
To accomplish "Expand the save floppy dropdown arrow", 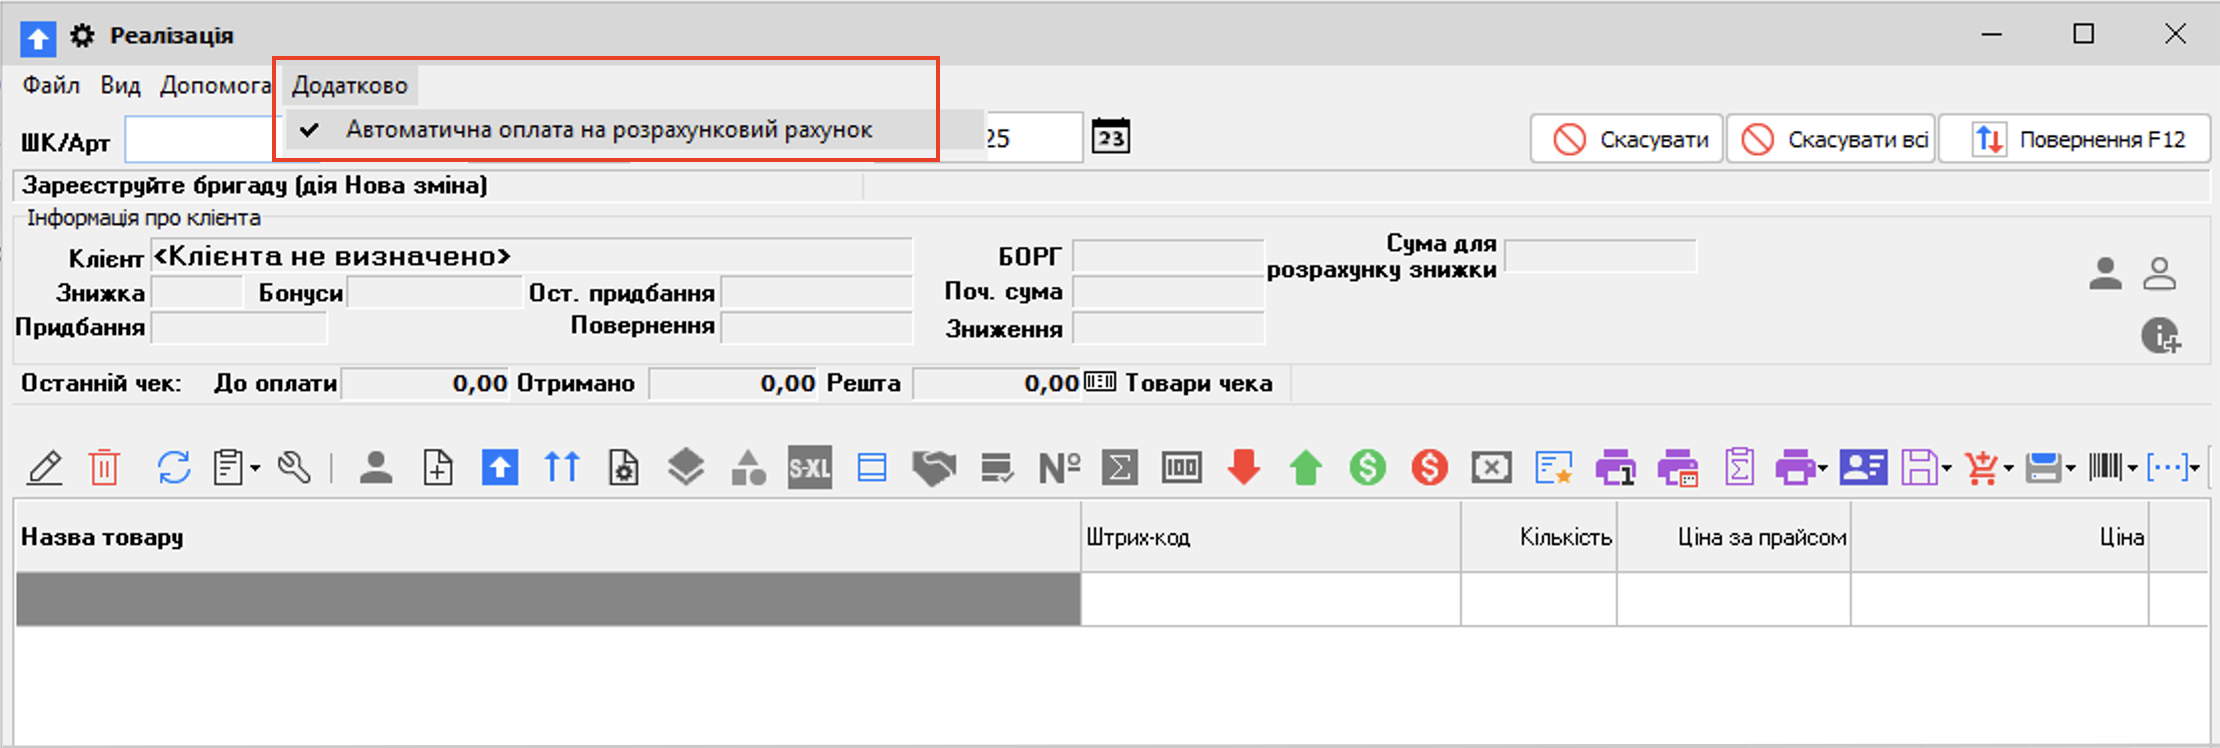I will coord(1946,468).
